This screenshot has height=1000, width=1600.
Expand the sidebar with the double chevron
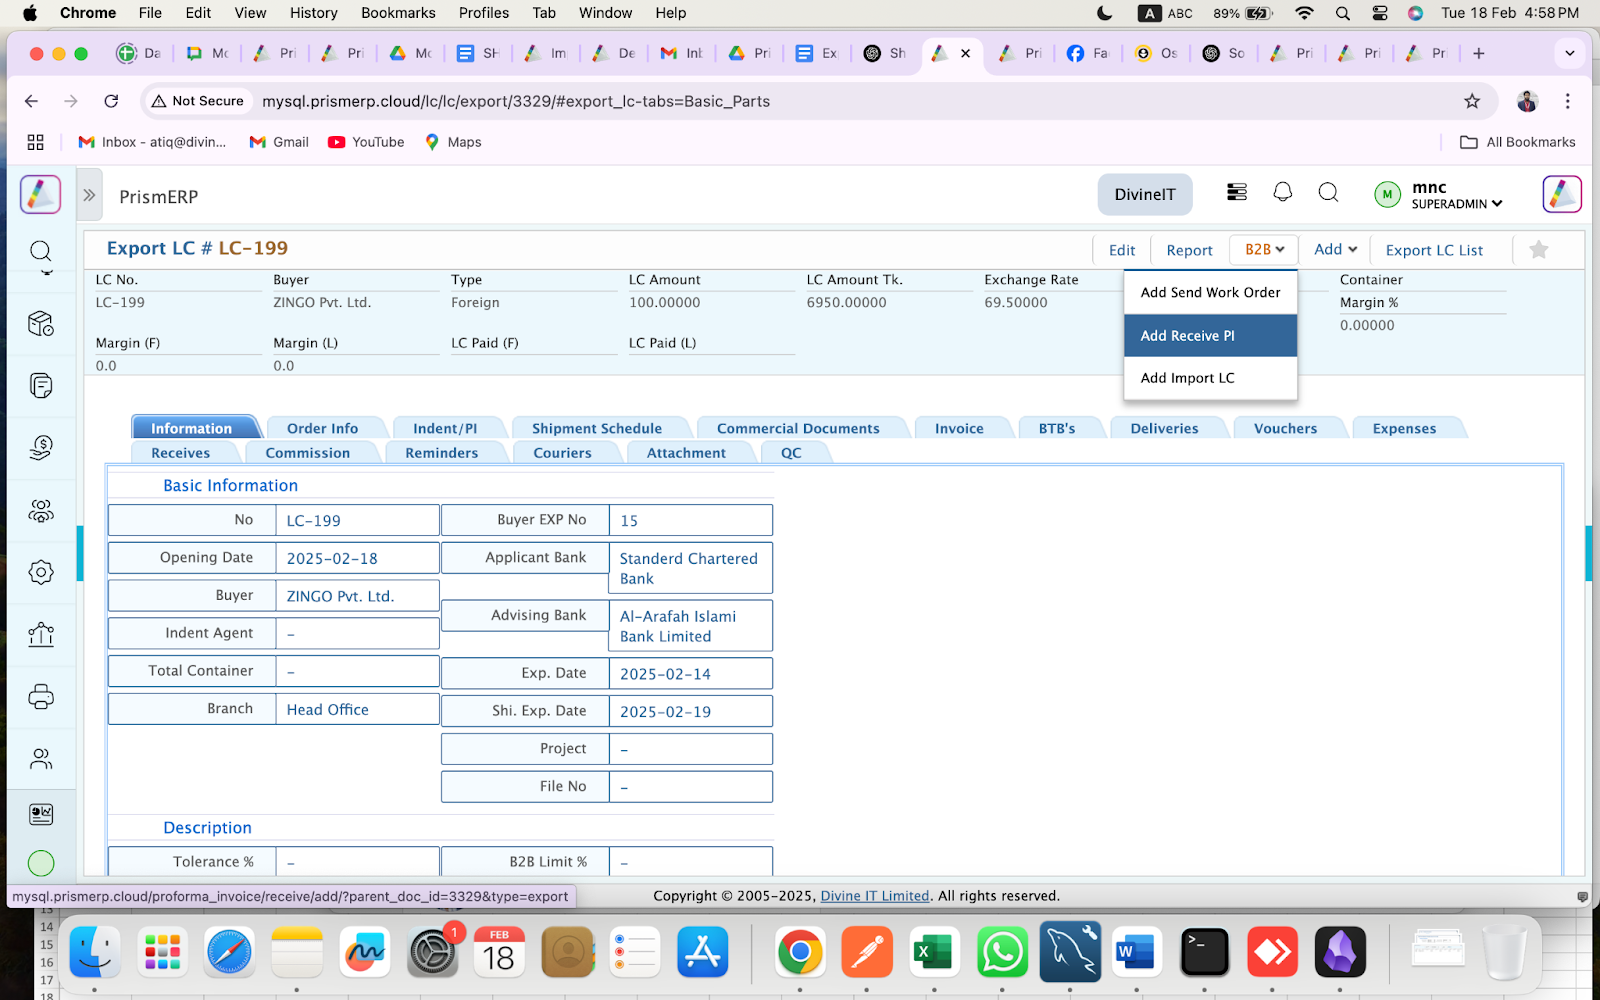point(89,195)
